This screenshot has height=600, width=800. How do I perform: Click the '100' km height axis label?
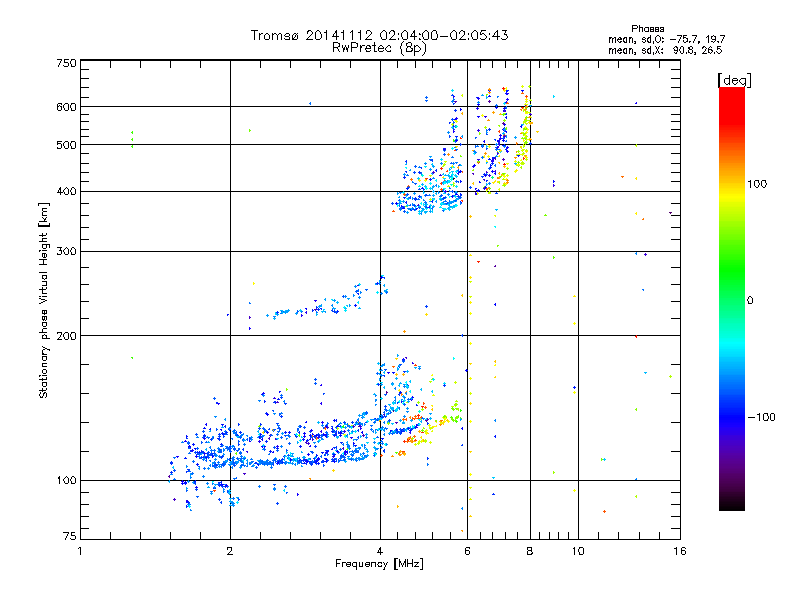click(x=66, y=481)
